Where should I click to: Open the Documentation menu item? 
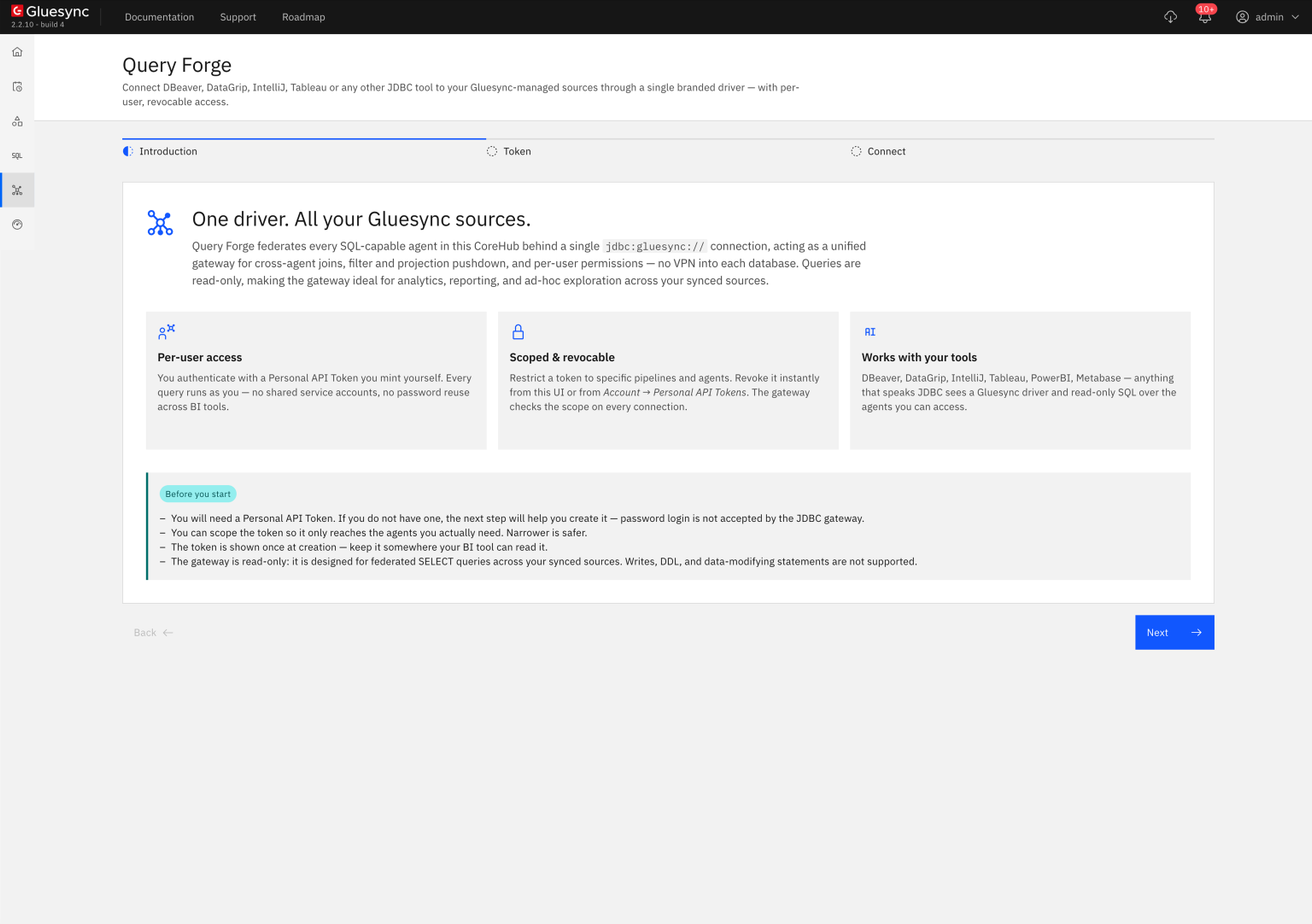(x=160, y=17)
